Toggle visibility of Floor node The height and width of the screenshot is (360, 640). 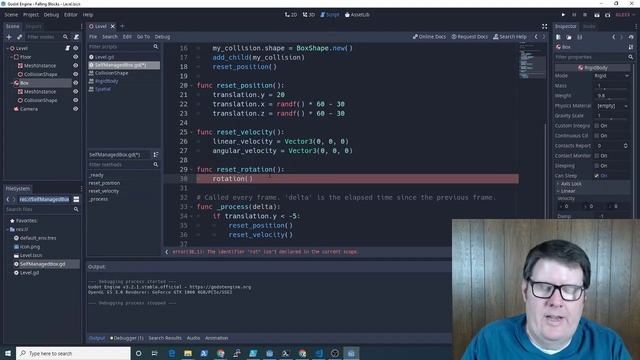tap(76, 57)
